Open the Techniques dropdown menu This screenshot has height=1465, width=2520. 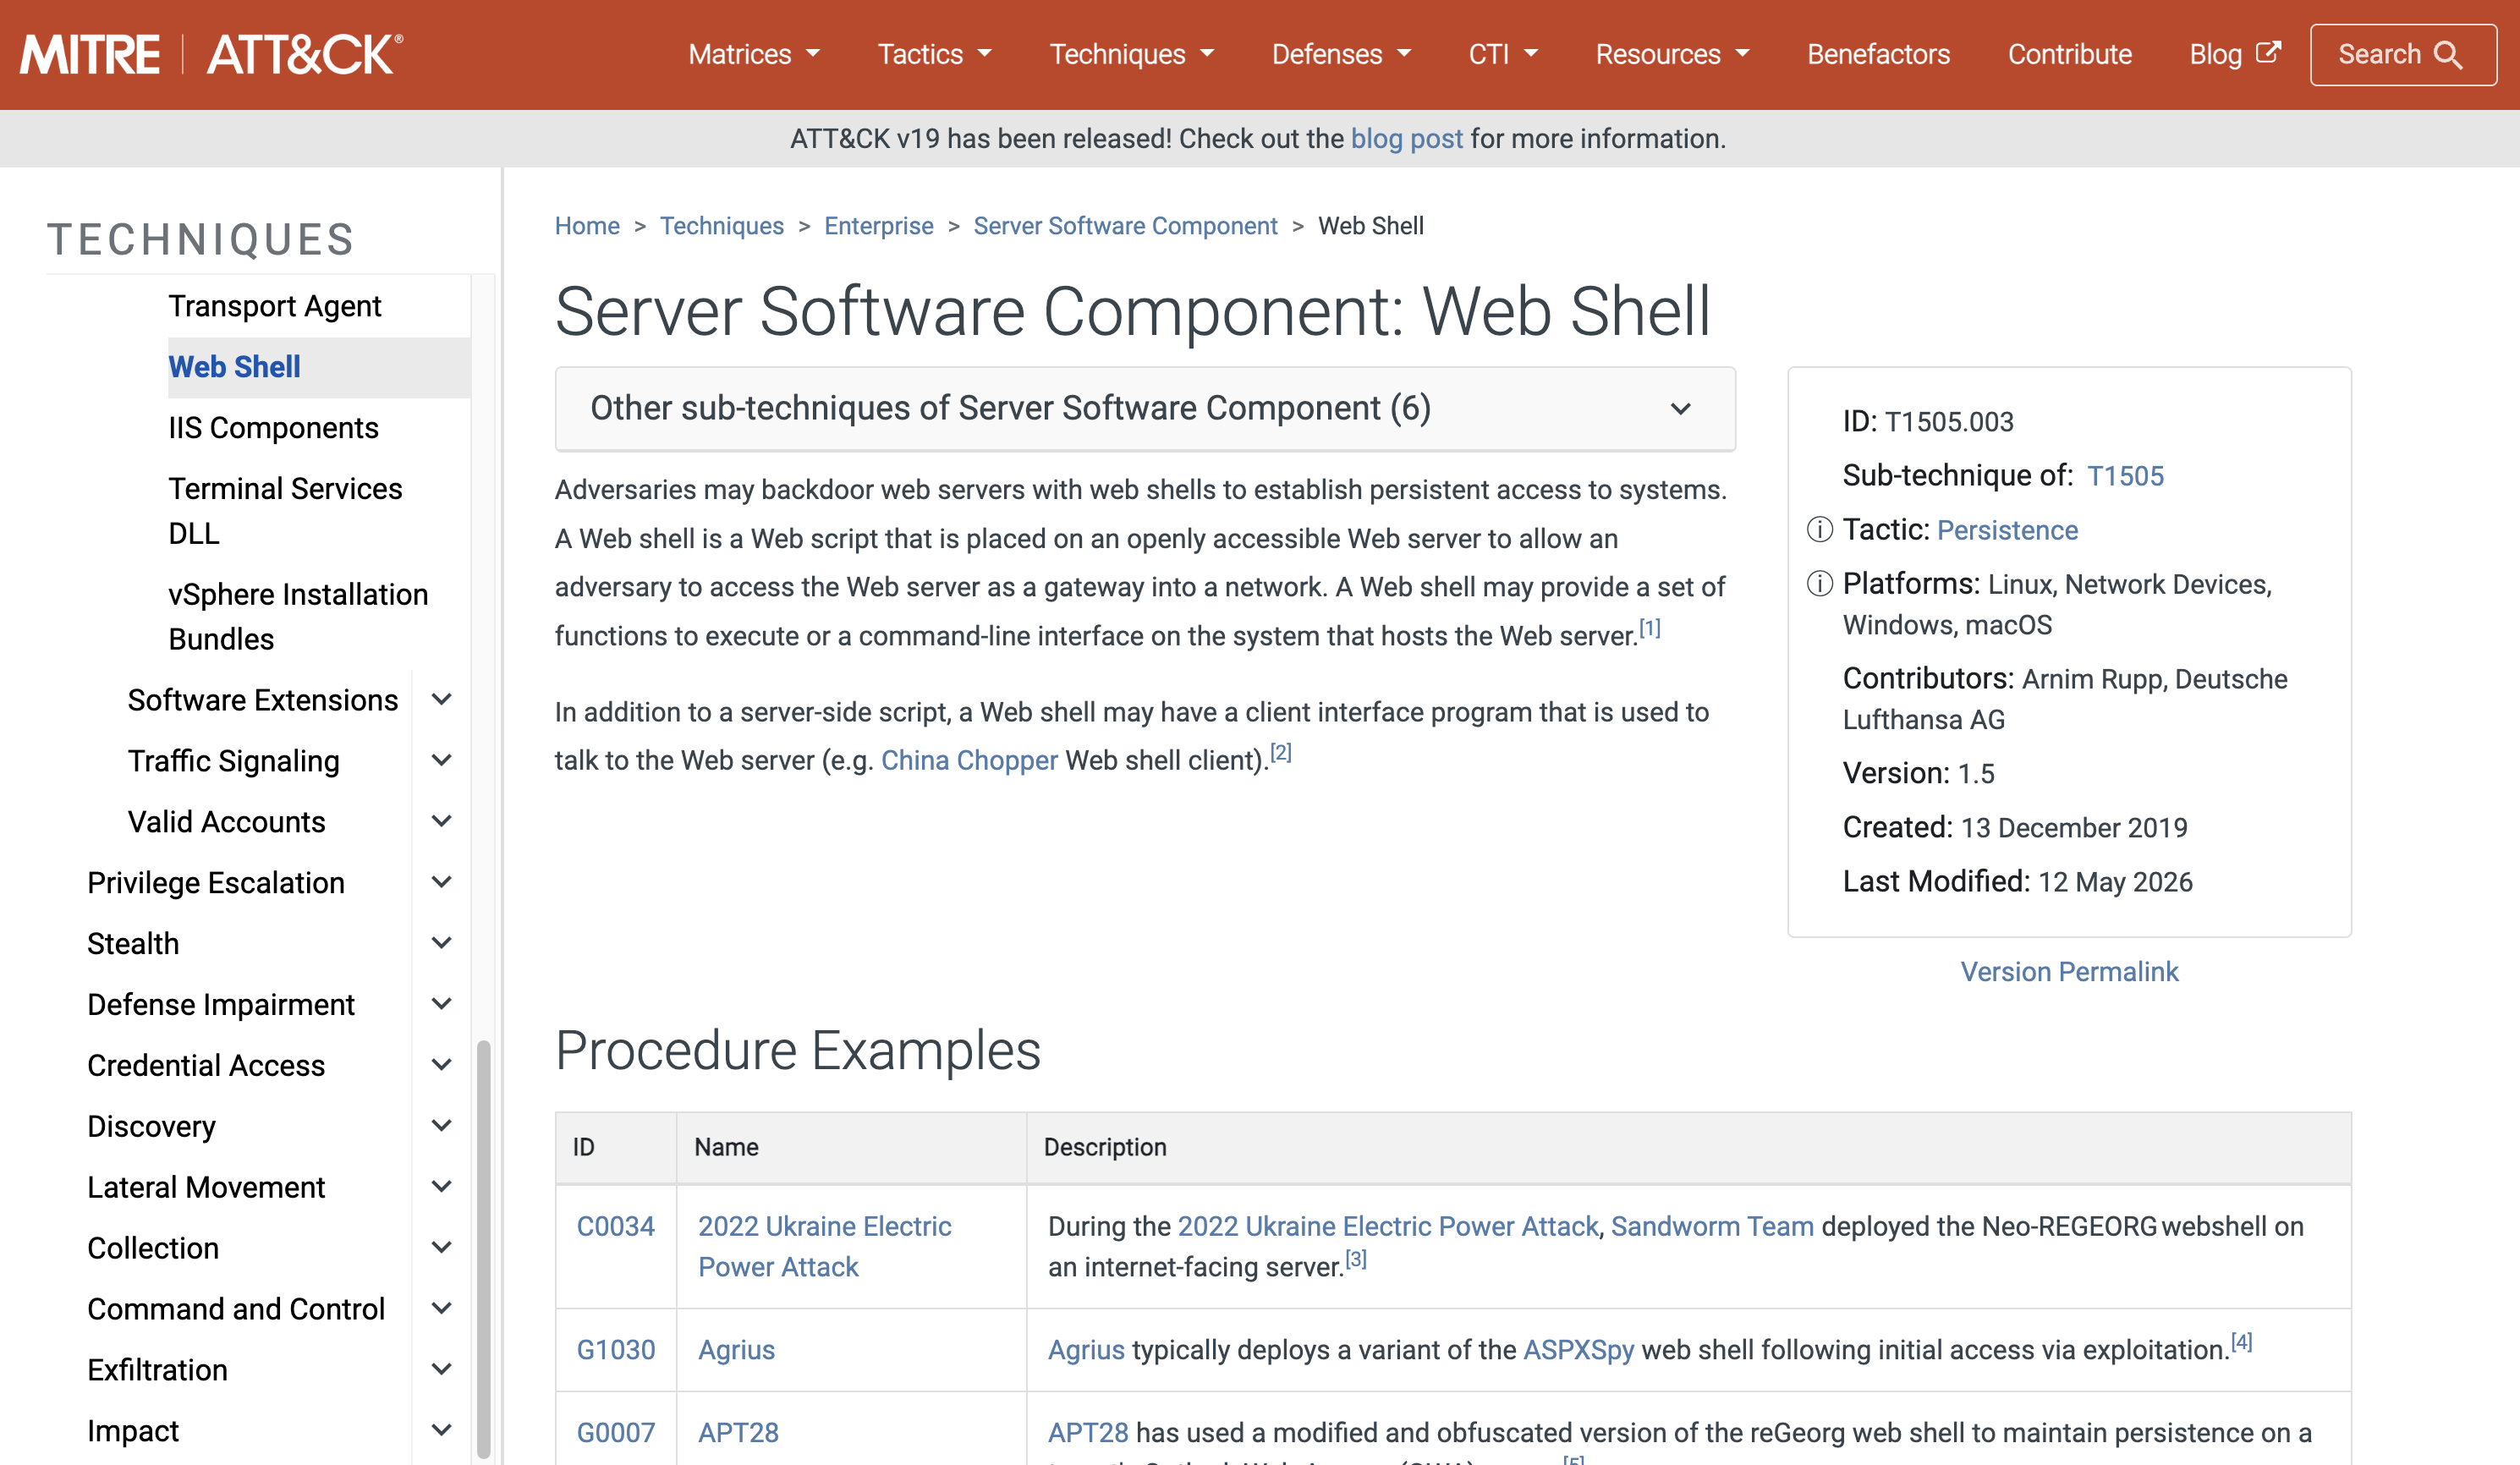[x=1132, y=54]
